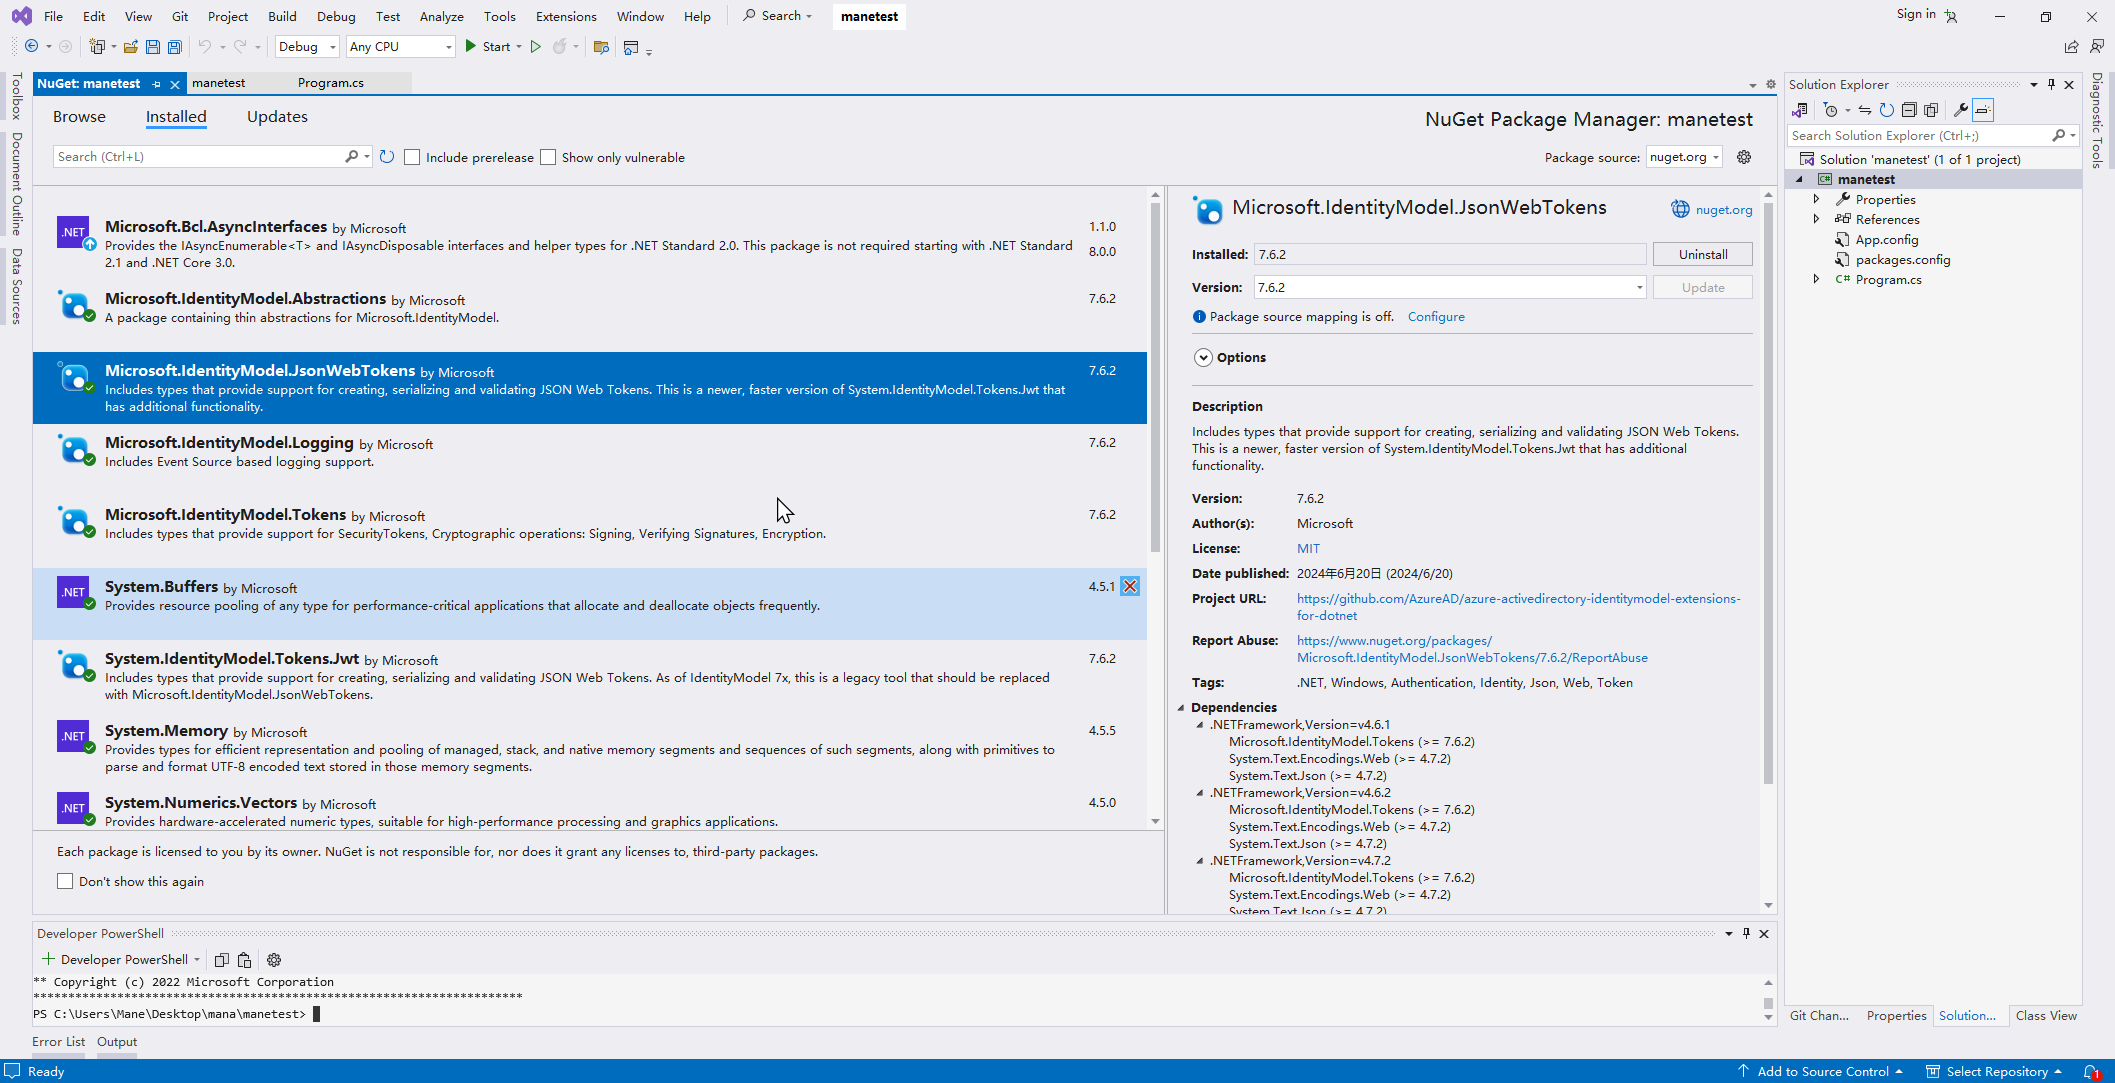Open the Start button dropdown arrow
2115x1083 pixels.
[519, 46]
